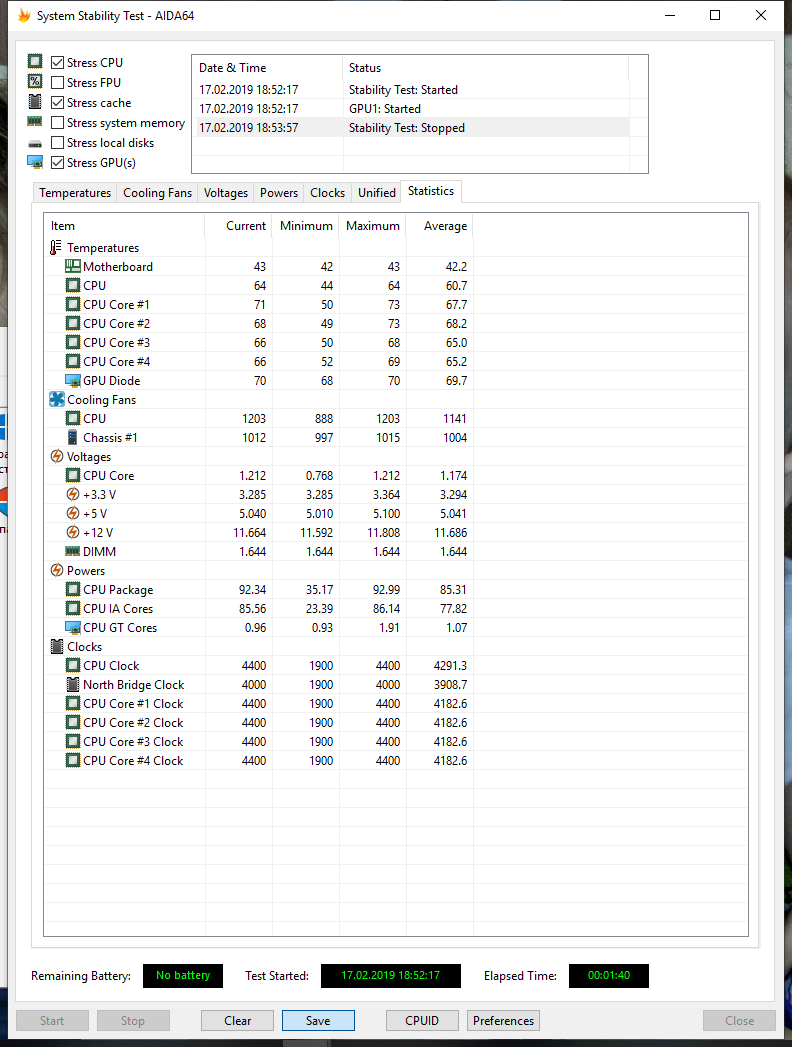The width and height of the screenshot is (792, 1047).
Task: Click the AIDA64 flame icon in title bar
Action: pos(24,15)
